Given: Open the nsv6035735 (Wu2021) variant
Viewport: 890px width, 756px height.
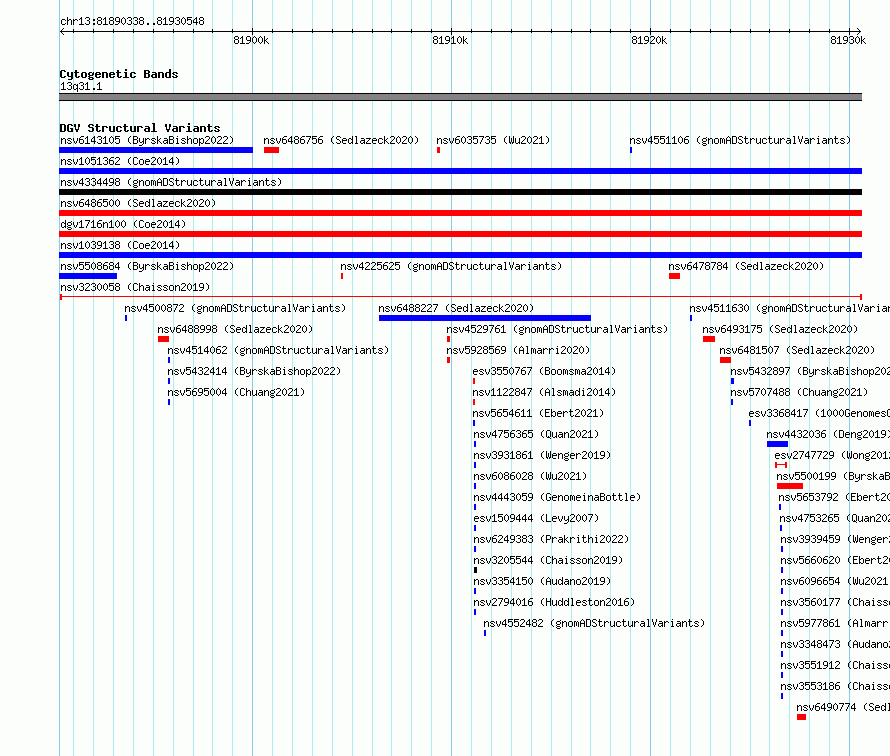Looking at the screenshot, I should point(493,140).
